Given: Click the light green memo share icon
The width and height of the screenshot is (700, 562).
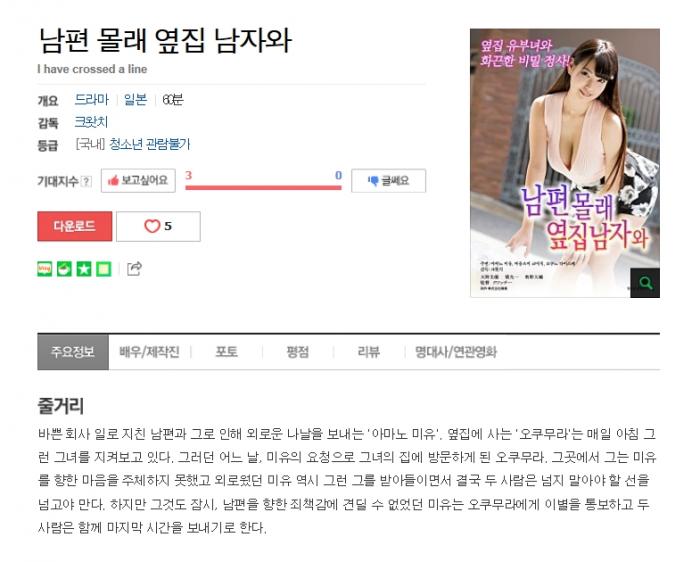Looking at the screenshot, I should [x=104, y=269].
